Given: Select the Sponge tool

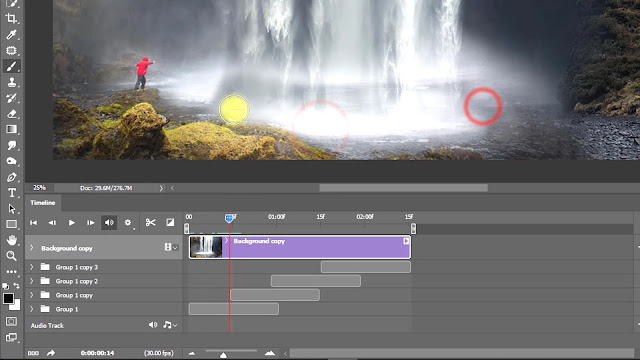Looking at the screenshot, I should 11,161.
